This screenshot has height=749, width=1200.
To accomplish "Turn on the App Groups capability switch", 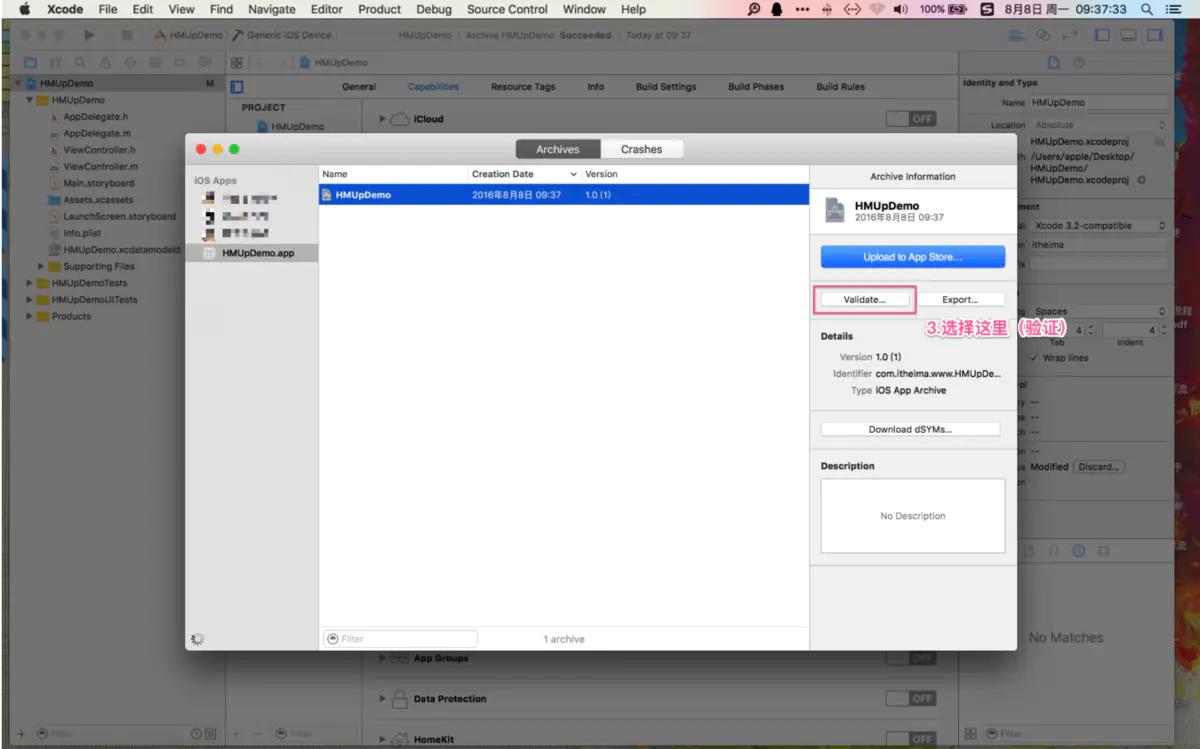I will (x=911, y=658).
